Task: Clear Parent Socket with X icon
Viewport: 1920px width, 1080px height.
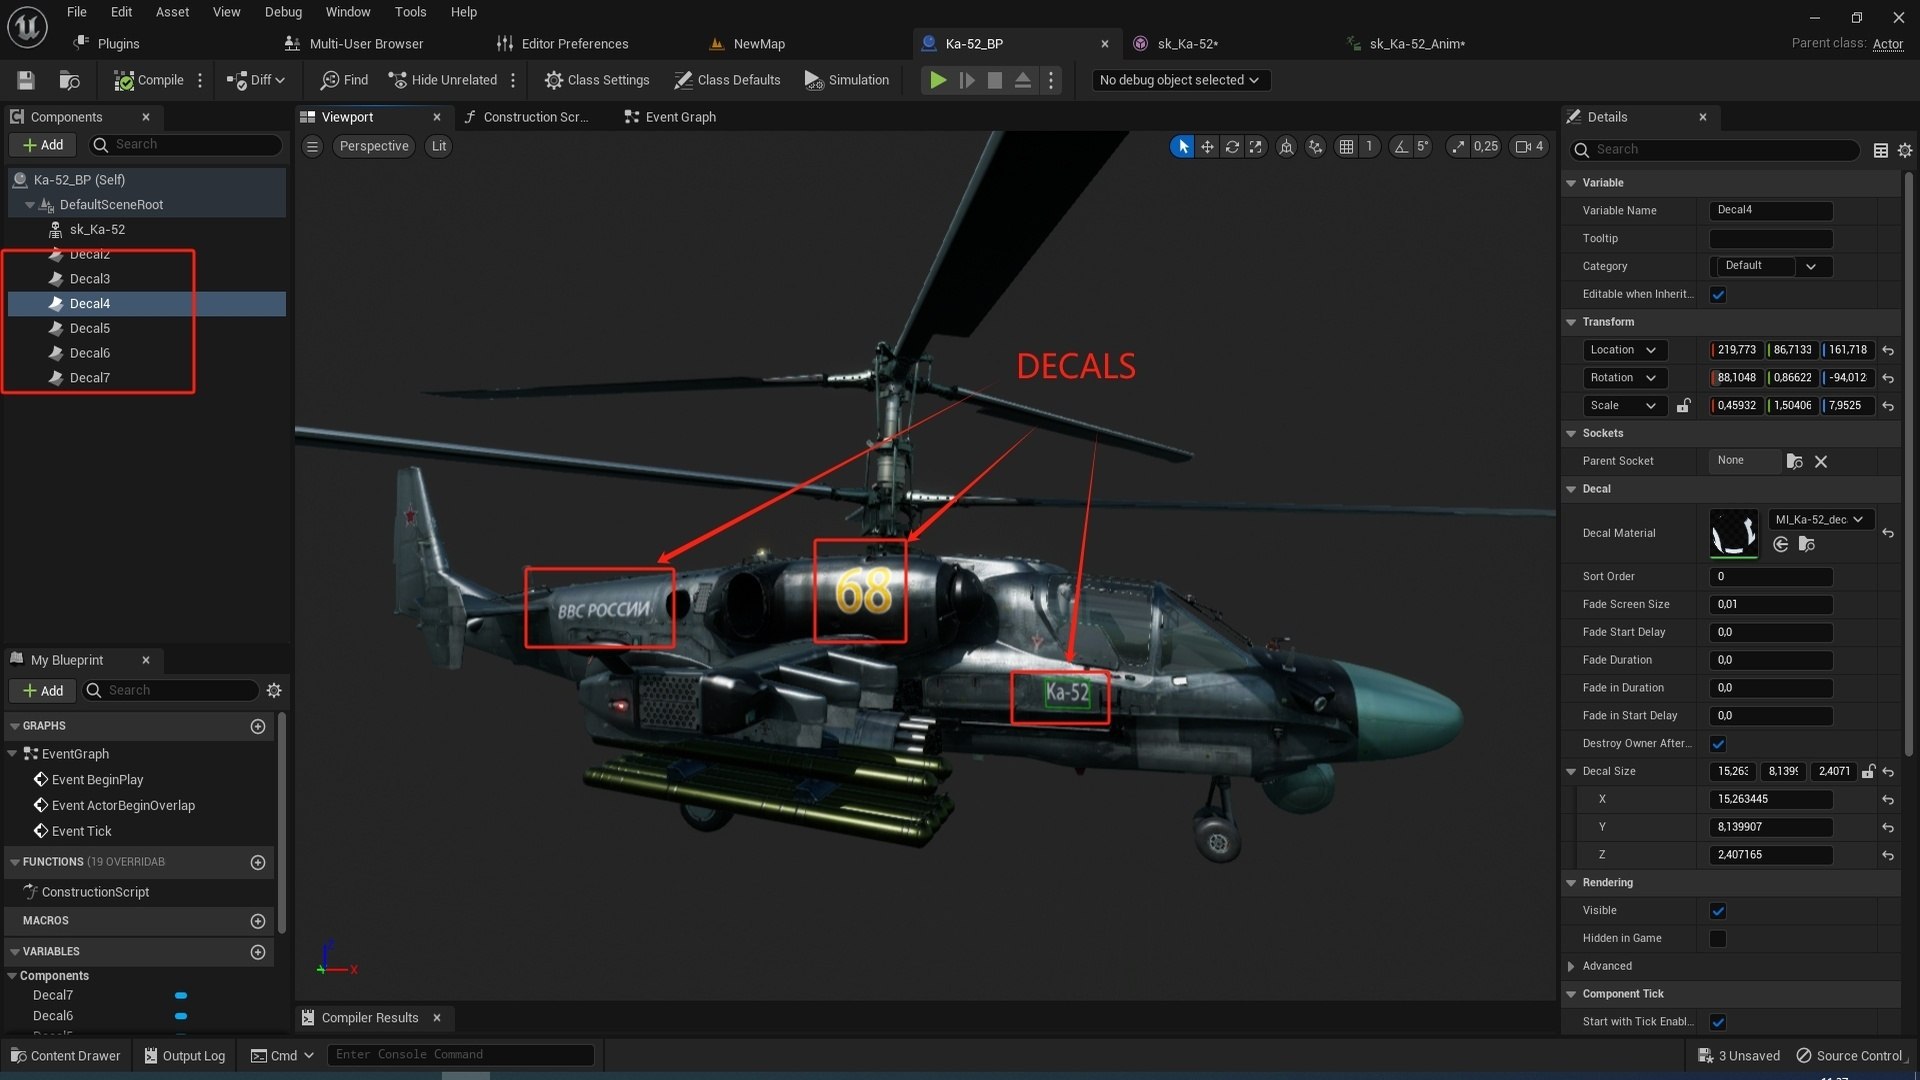Action: click(x=1821, y=461)
